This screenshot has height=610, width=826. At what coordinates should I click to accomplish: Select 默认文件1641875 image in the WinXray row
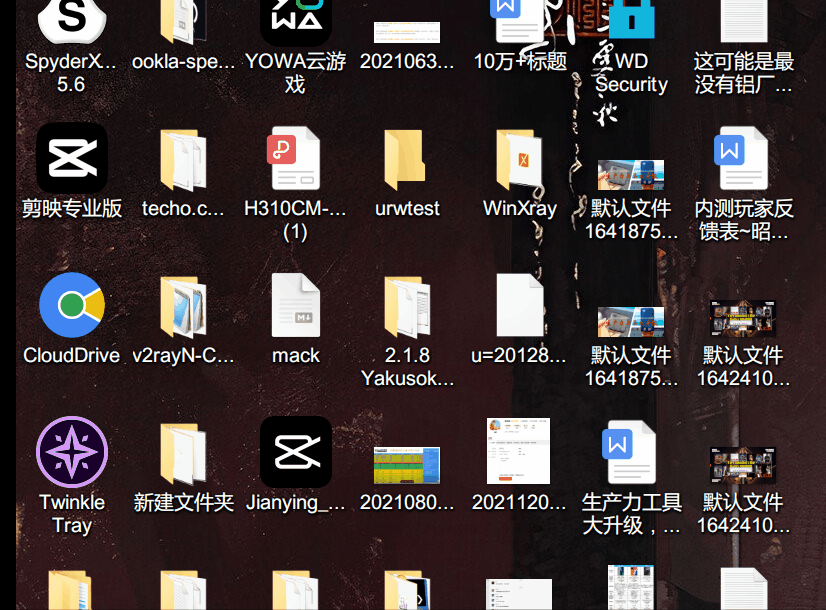(x=631, y=174)
